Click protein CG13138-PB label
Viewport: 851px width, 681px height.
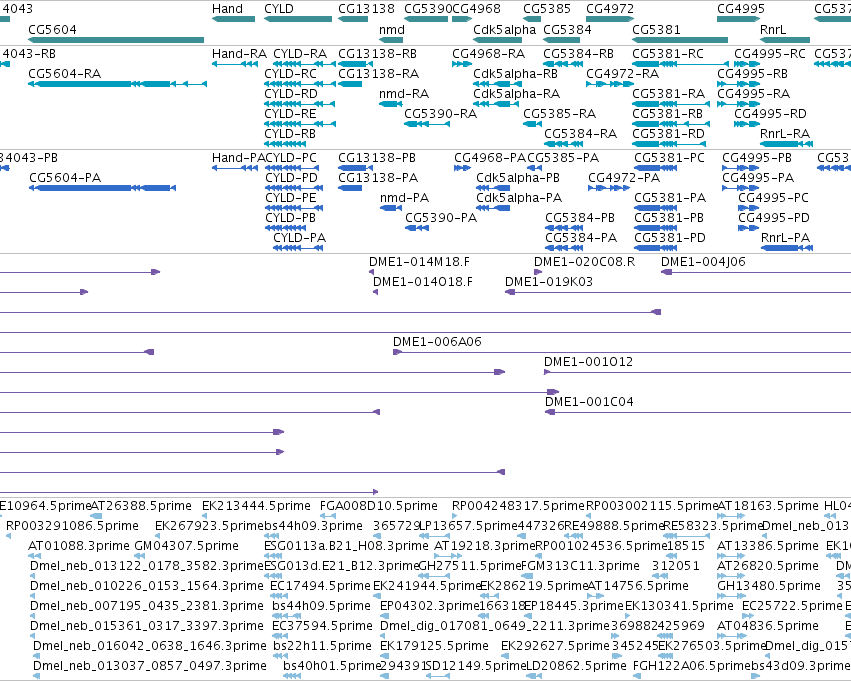[x=377, y=158]
